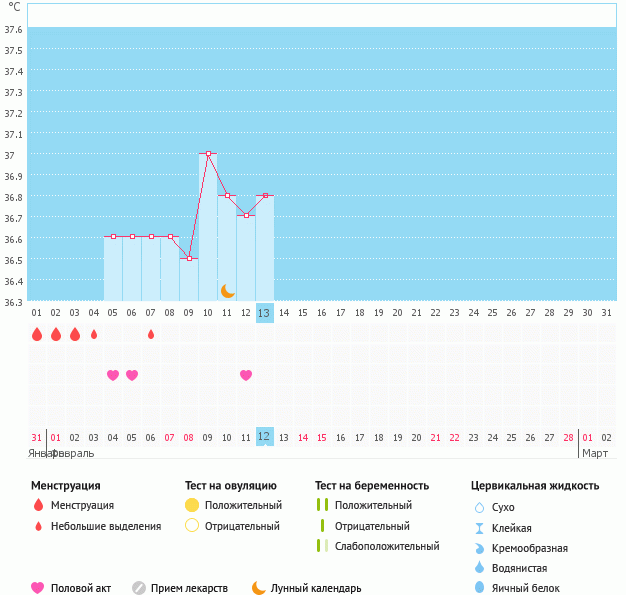This screenshot has height=595, width=626.
Task: Click the small discharge drop on day 07
Action: click(x=151, y=334)
